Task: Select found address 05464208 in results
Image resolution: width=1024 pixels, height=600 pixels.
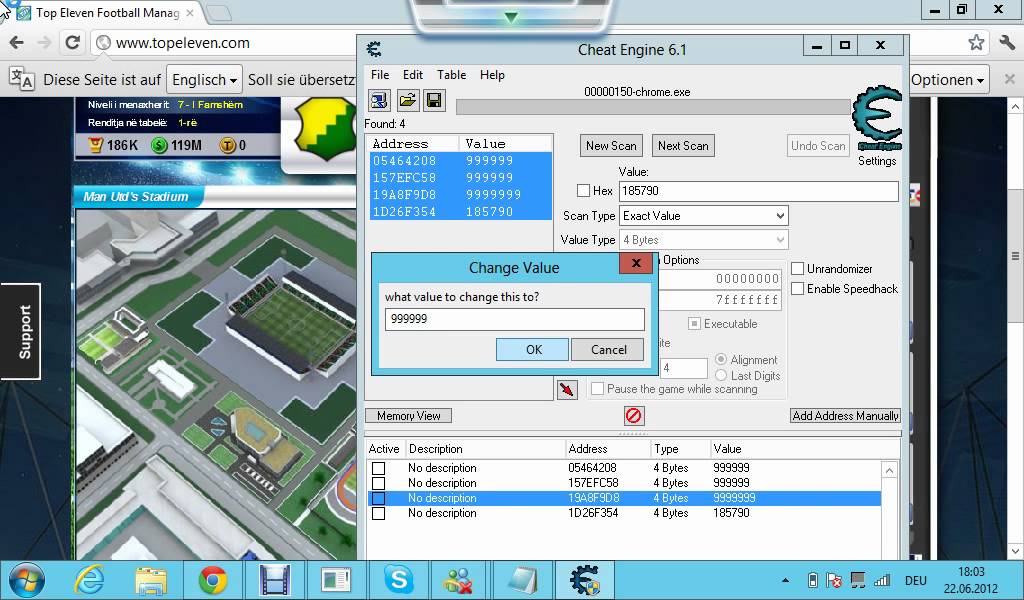Action: [460, 161]
